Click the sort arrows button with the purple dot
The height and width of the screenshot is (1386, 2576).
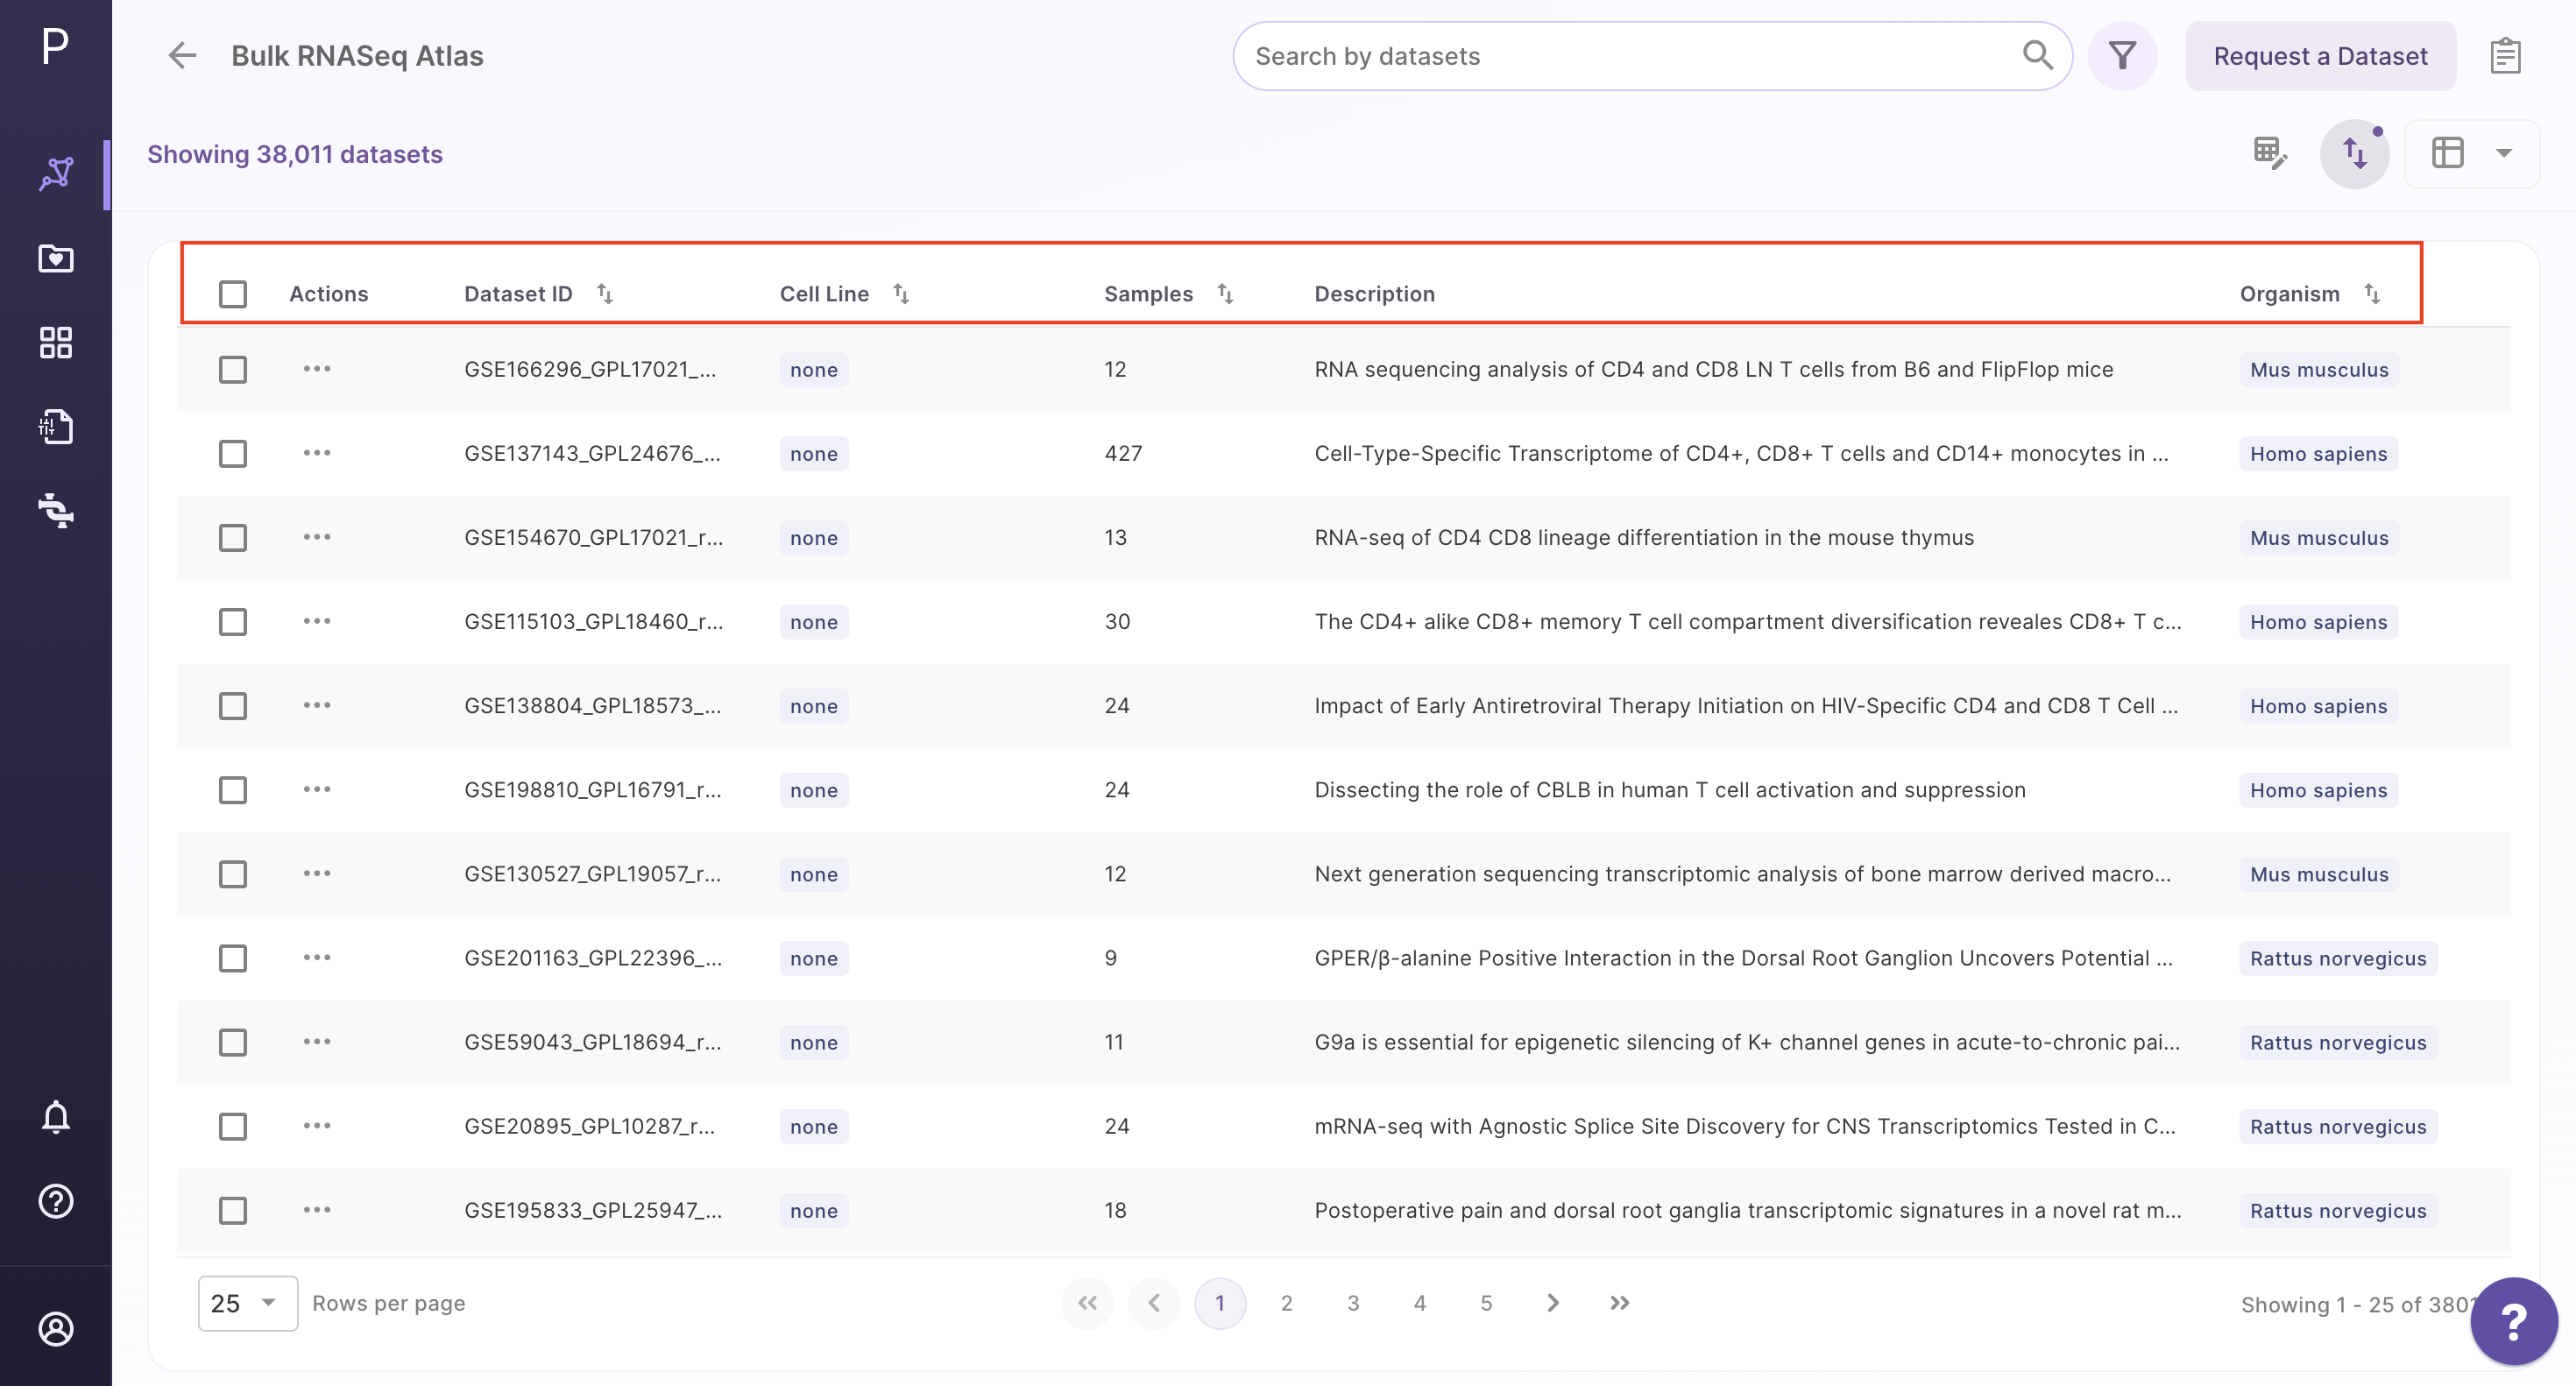coord(2355,153)
